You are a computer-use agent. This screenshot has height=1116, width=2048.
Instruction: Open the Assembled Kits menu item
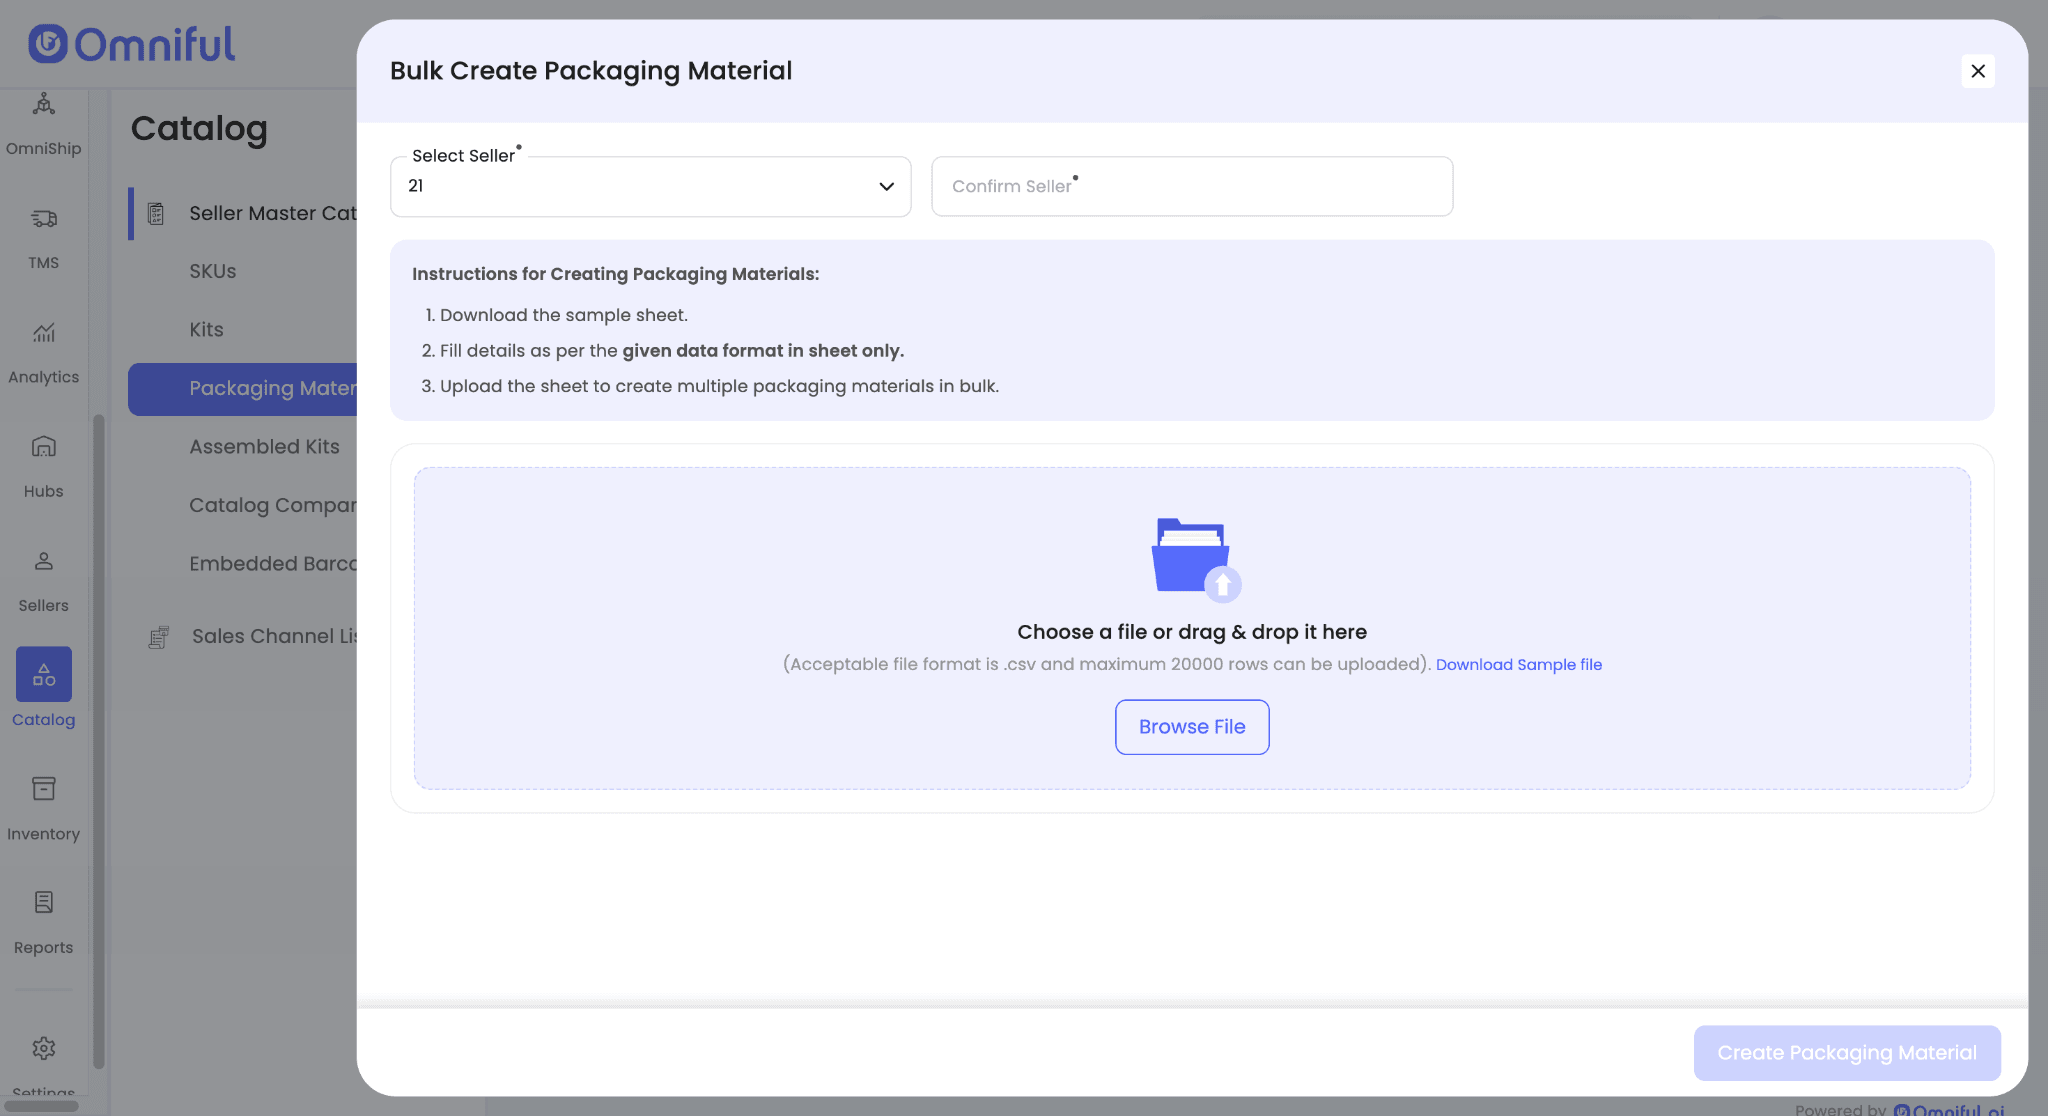[x=264, y=447]
